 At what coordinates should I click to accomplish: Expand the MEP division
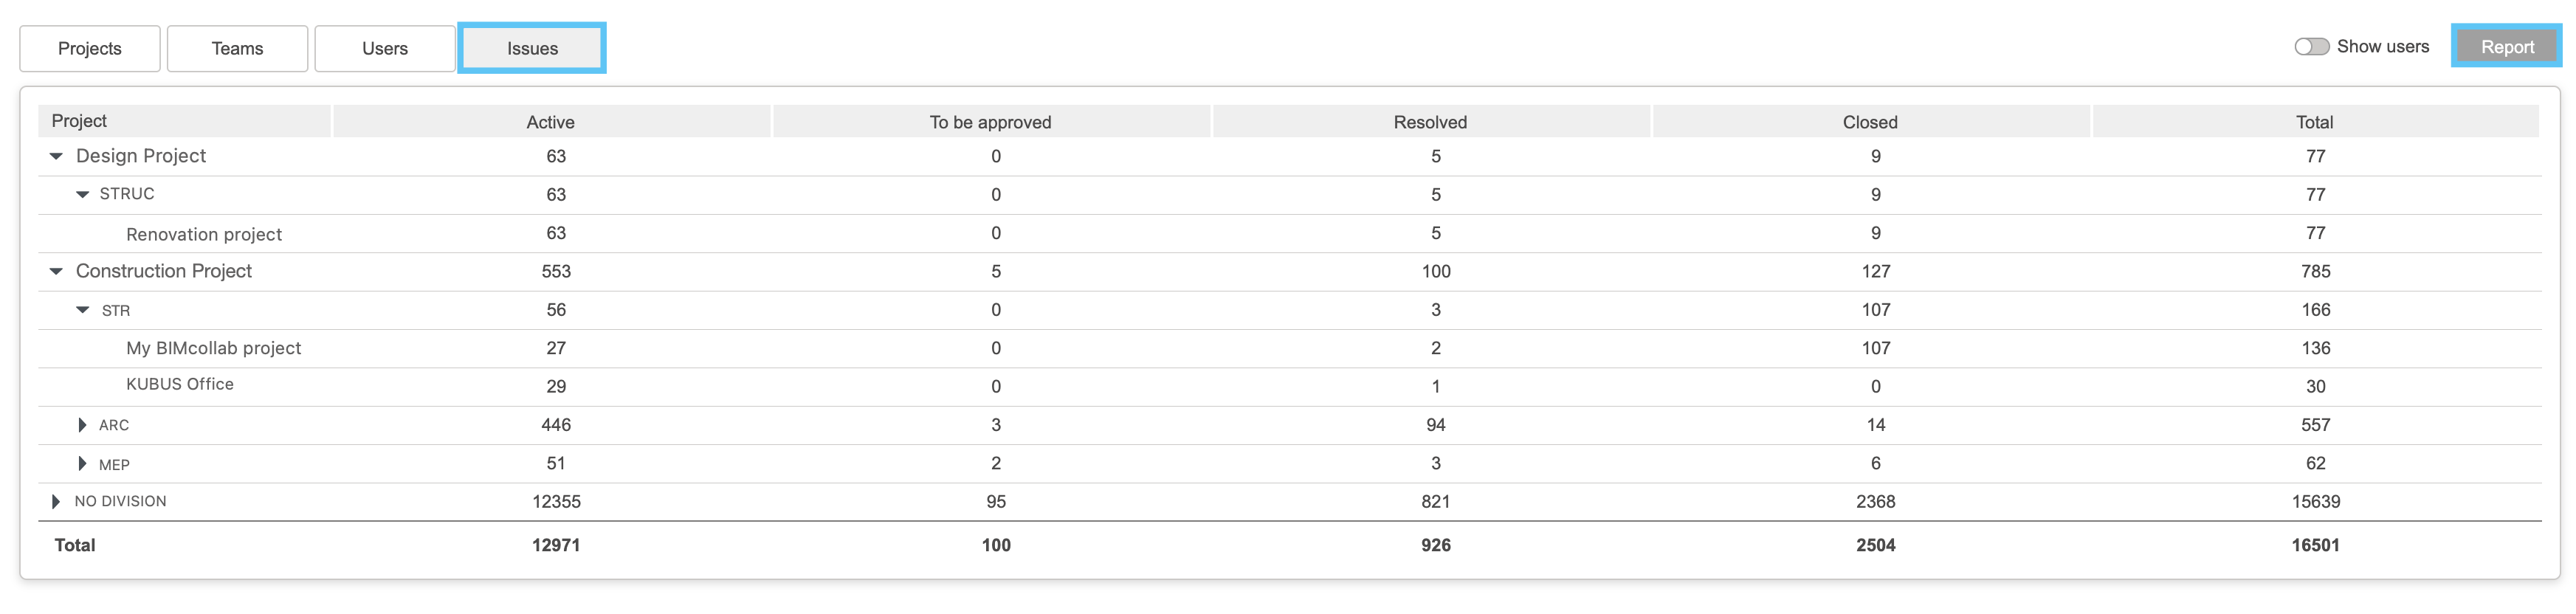point(82,463)
